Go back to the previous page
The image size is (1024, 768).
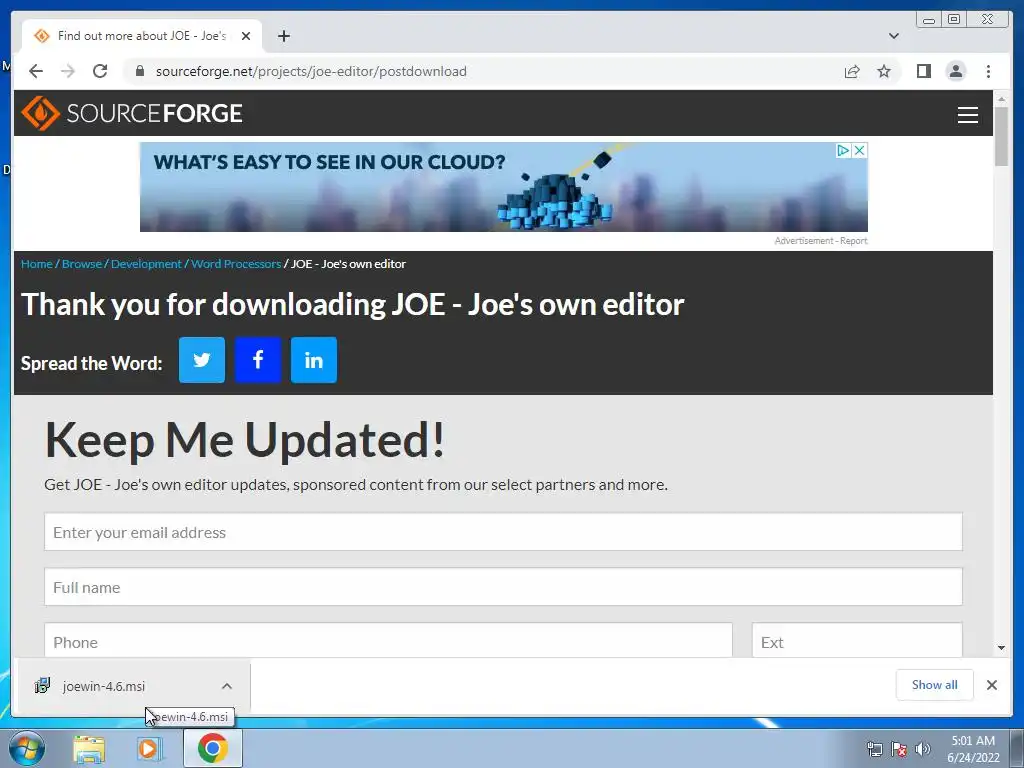pyautogui.click(x=36, y=71)
